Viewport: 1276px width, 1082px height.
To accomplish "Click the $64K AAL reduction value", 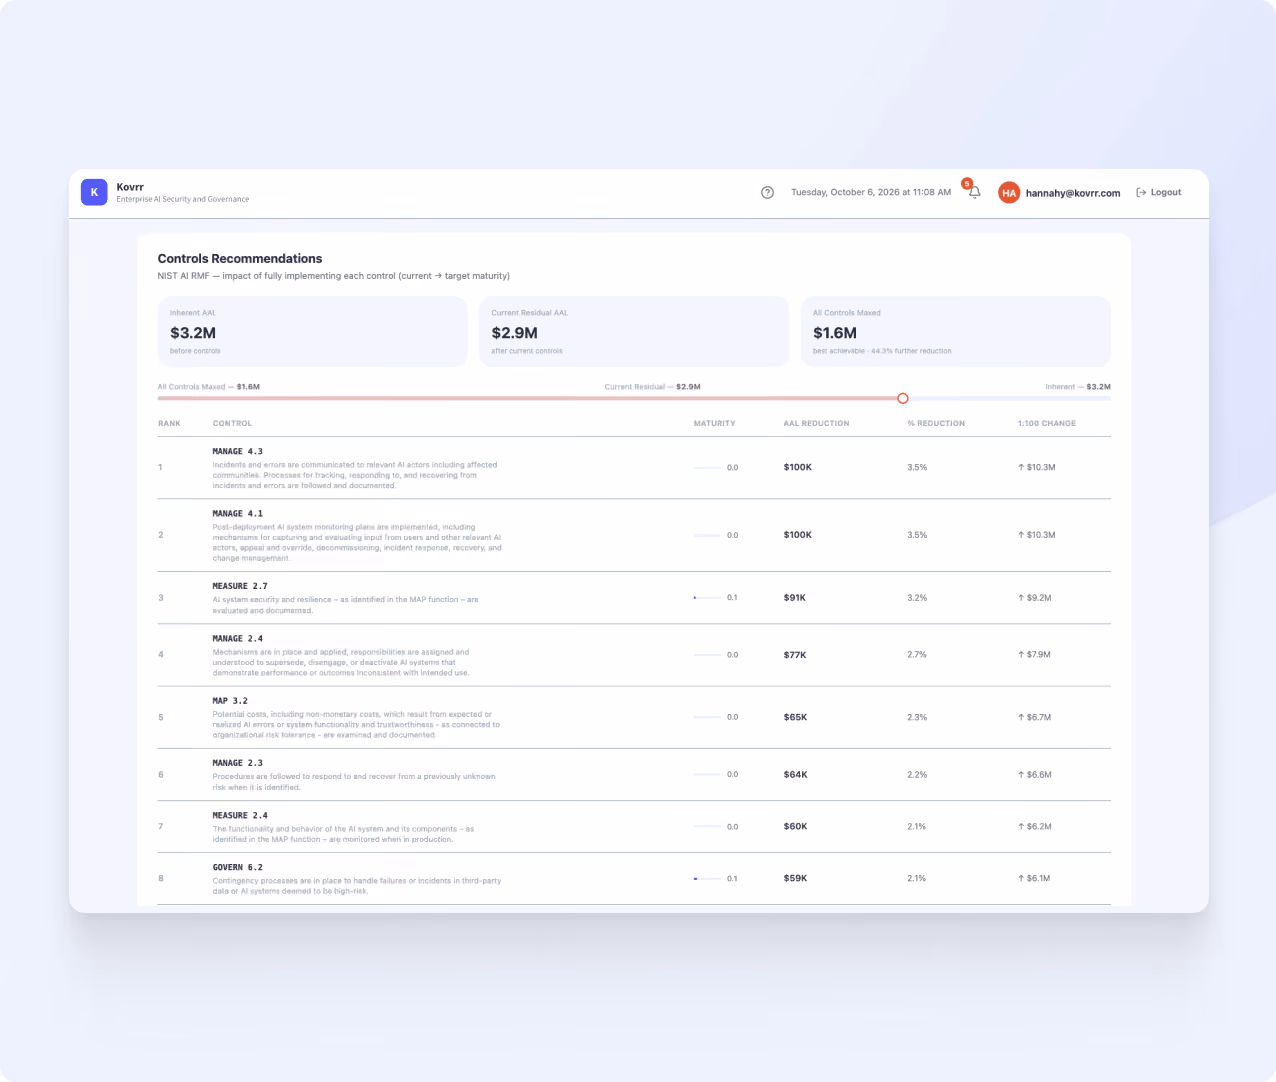I will [796, 774].
